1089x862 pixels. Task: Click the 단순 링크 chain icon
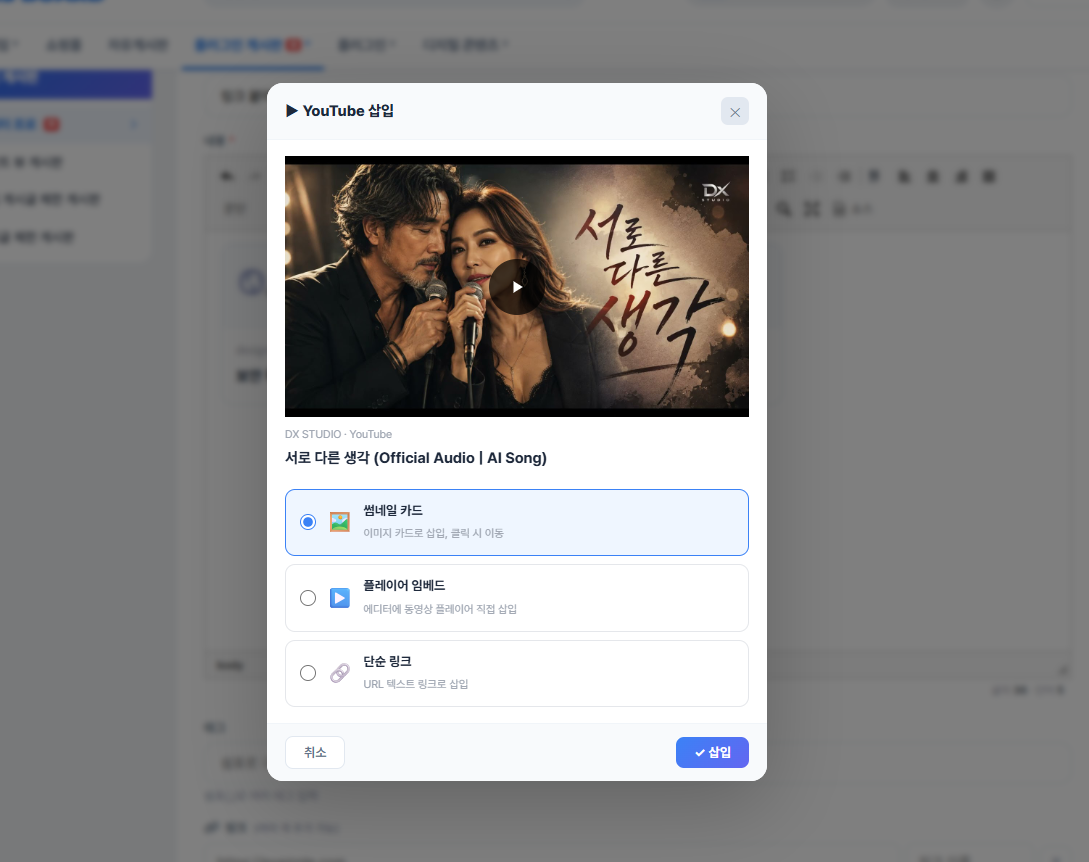[x=340, y=672]
